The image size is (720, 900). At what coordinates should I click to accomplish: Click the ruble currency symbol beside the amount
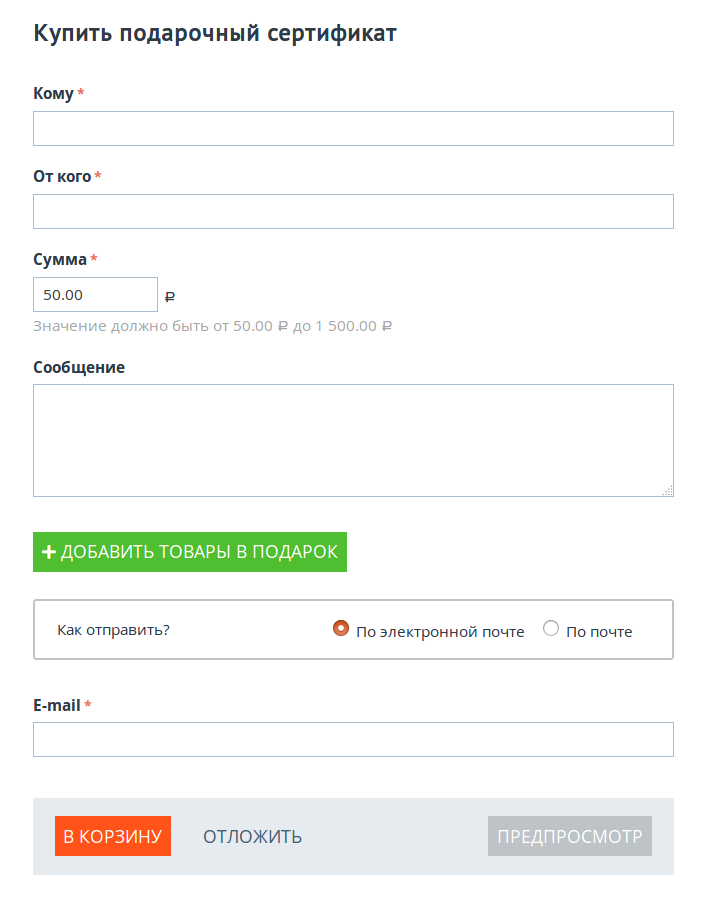pos(170,296)
